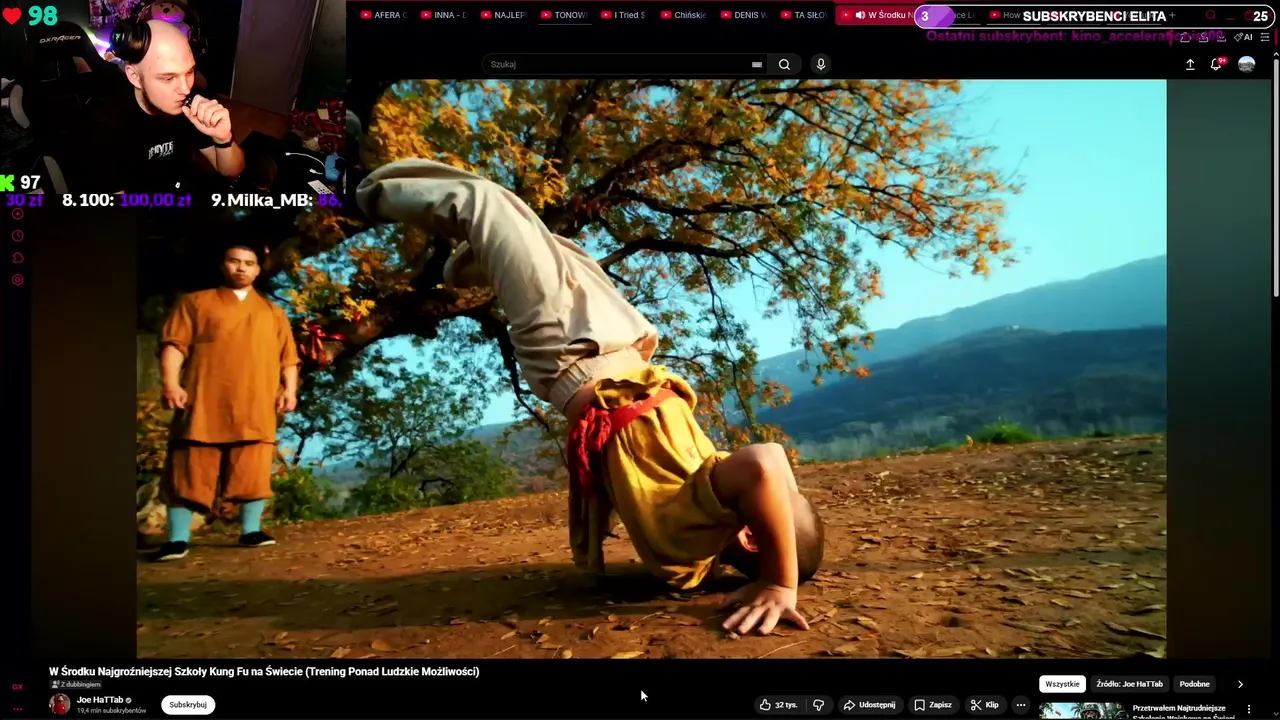Click the kung fu video player
The height and width of the screenshot is (720, 1280).
pyautogui.click(x=651, y=369)
